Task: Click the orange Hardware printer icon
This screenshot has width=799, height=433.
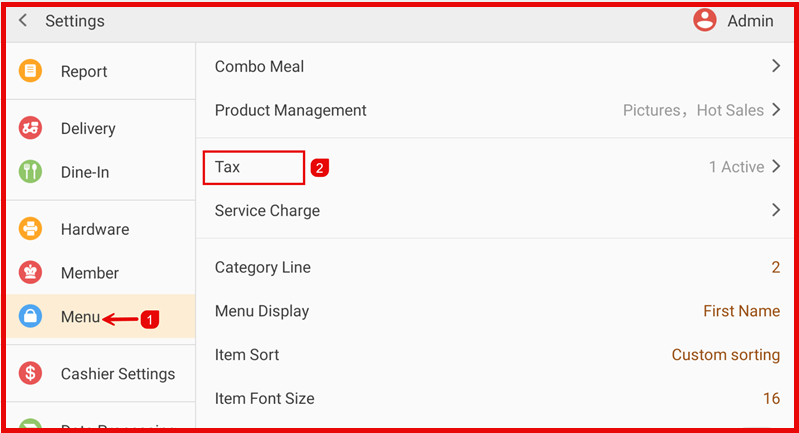Action: pos(31,229)
